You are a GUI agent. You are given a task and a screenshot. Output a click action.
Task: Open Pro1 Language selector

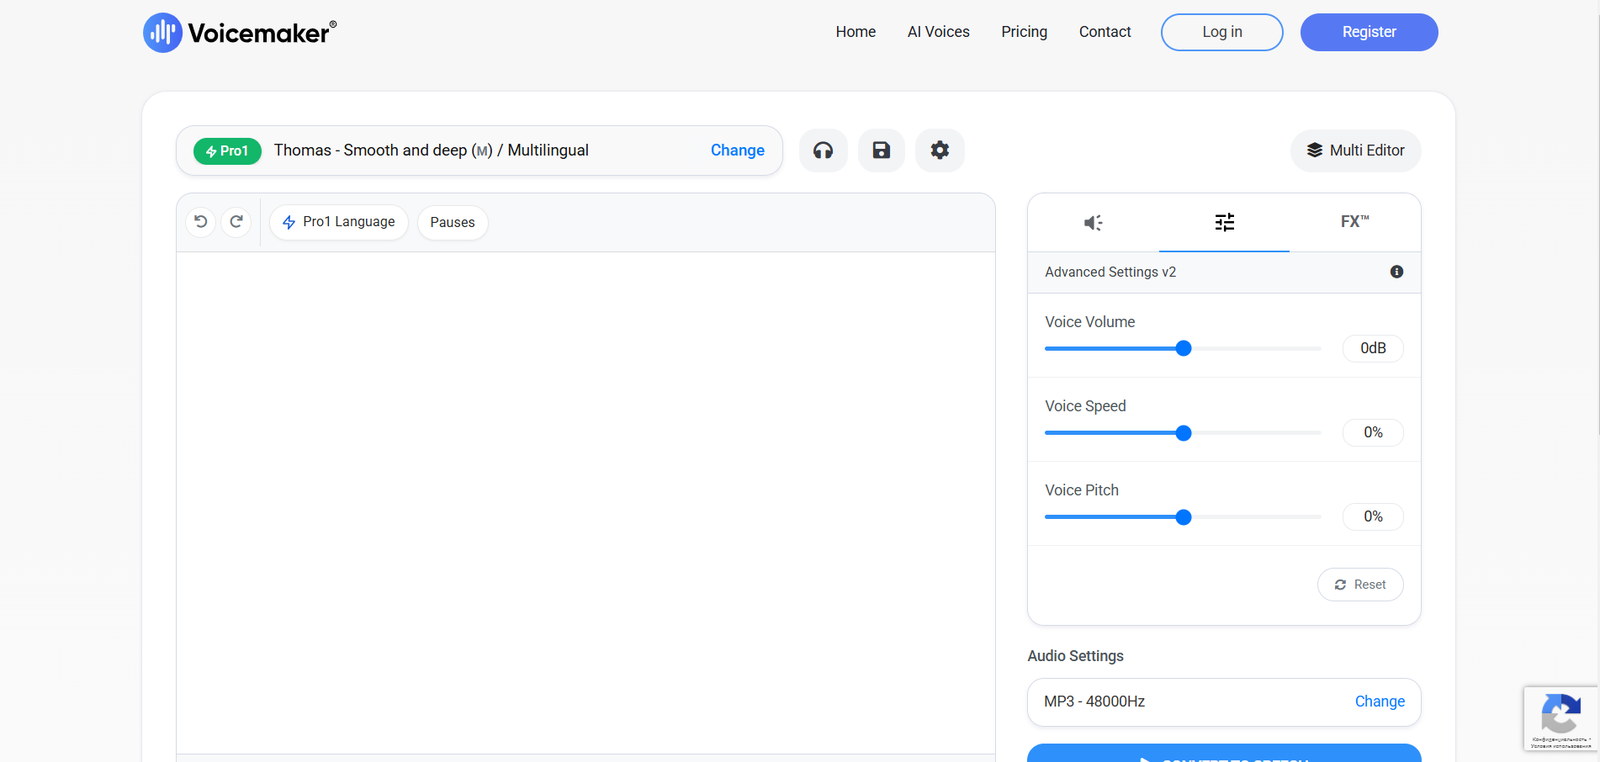click(339, 222)
